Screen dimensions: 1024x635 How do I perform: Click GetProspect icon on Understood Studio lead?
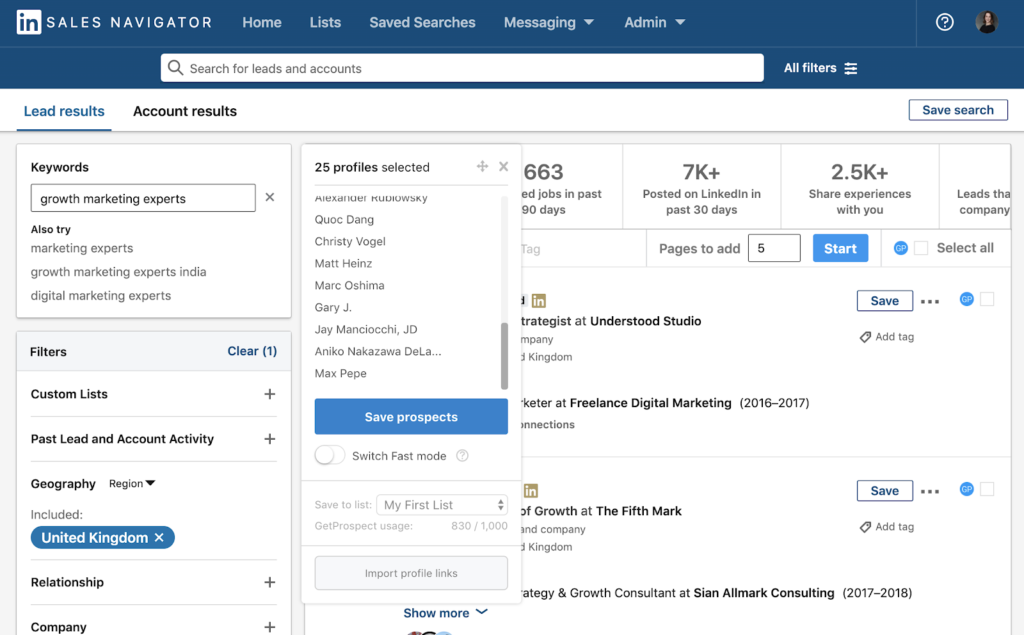[967, 299]
